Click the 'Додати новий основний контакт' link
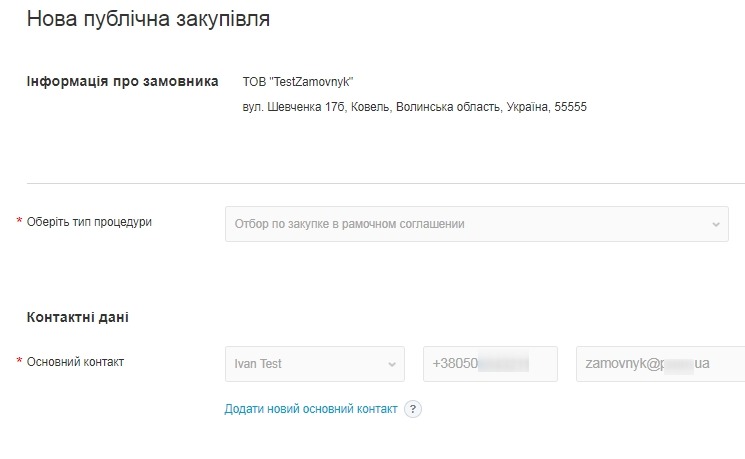The width and height of the screenshot is (745, 459). [x=311, y=409]
